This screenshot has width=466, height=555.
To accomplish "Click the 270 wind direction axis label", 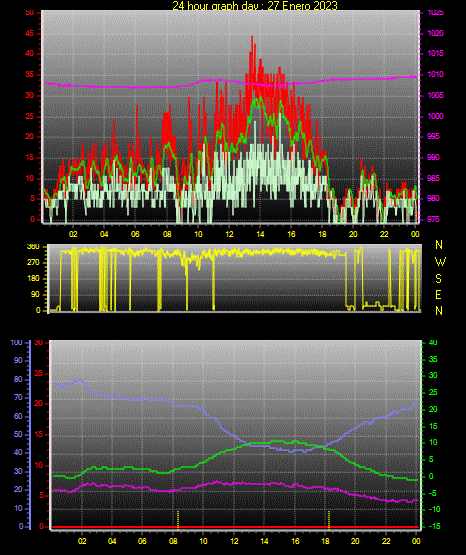I will (x=33, y=263).
